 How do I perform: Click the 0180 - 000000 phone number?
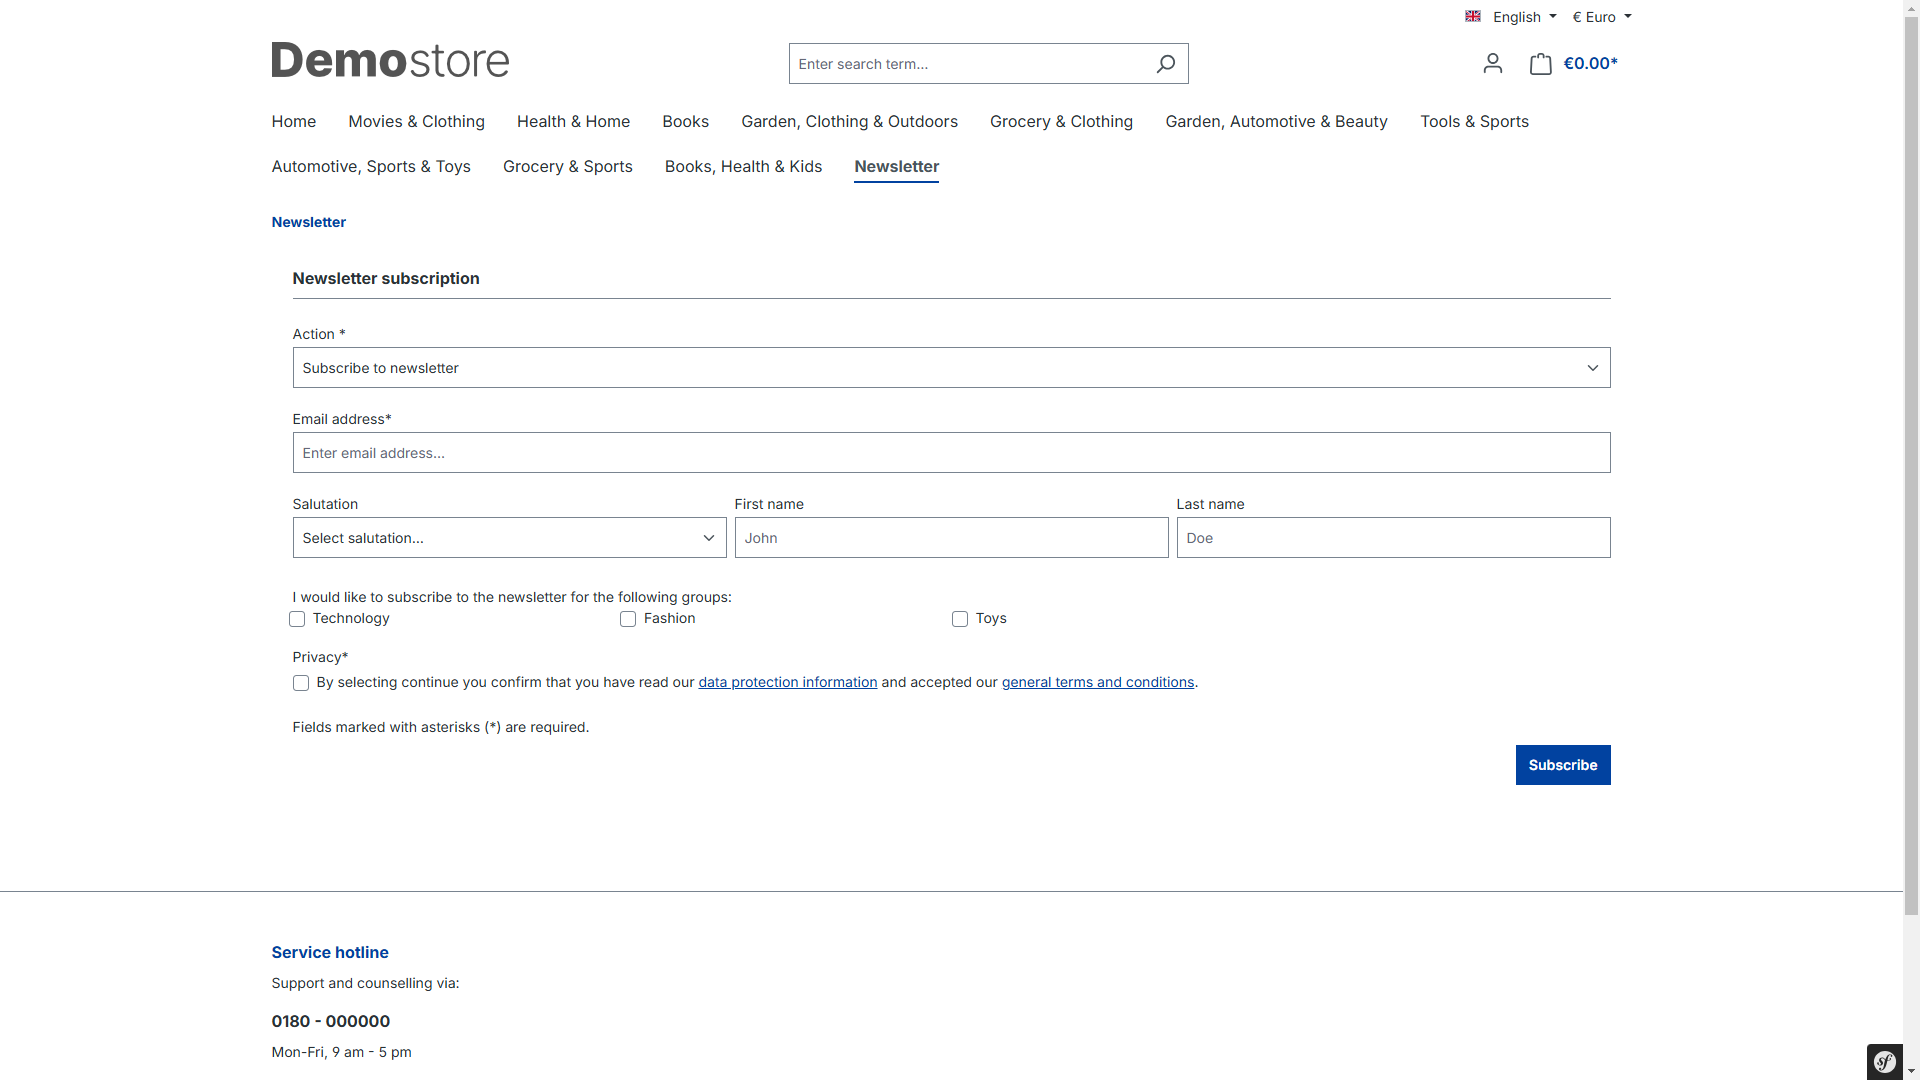pyautogui.click(x=331, y=1021)
